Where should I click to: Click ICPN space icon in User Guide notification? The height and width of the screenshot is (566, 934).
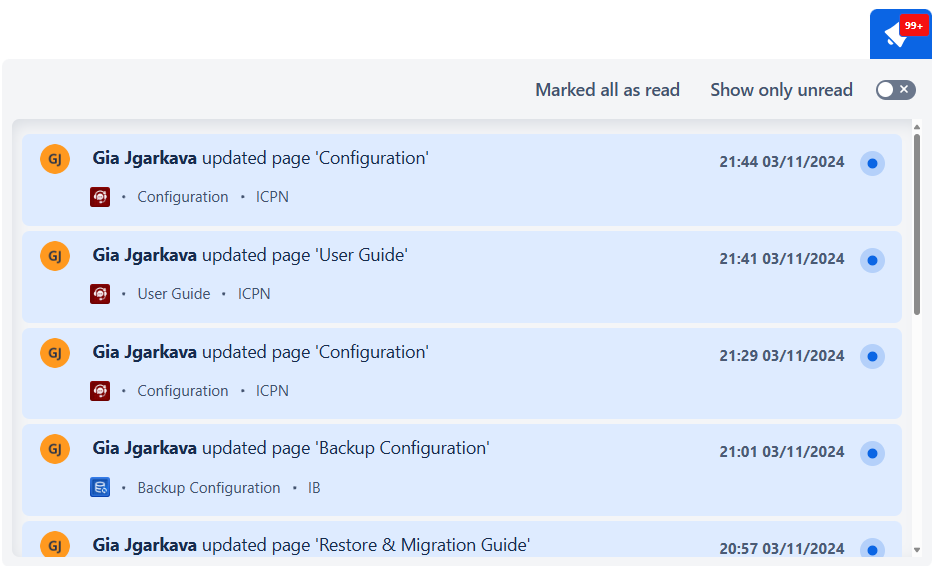click(100, 294)
